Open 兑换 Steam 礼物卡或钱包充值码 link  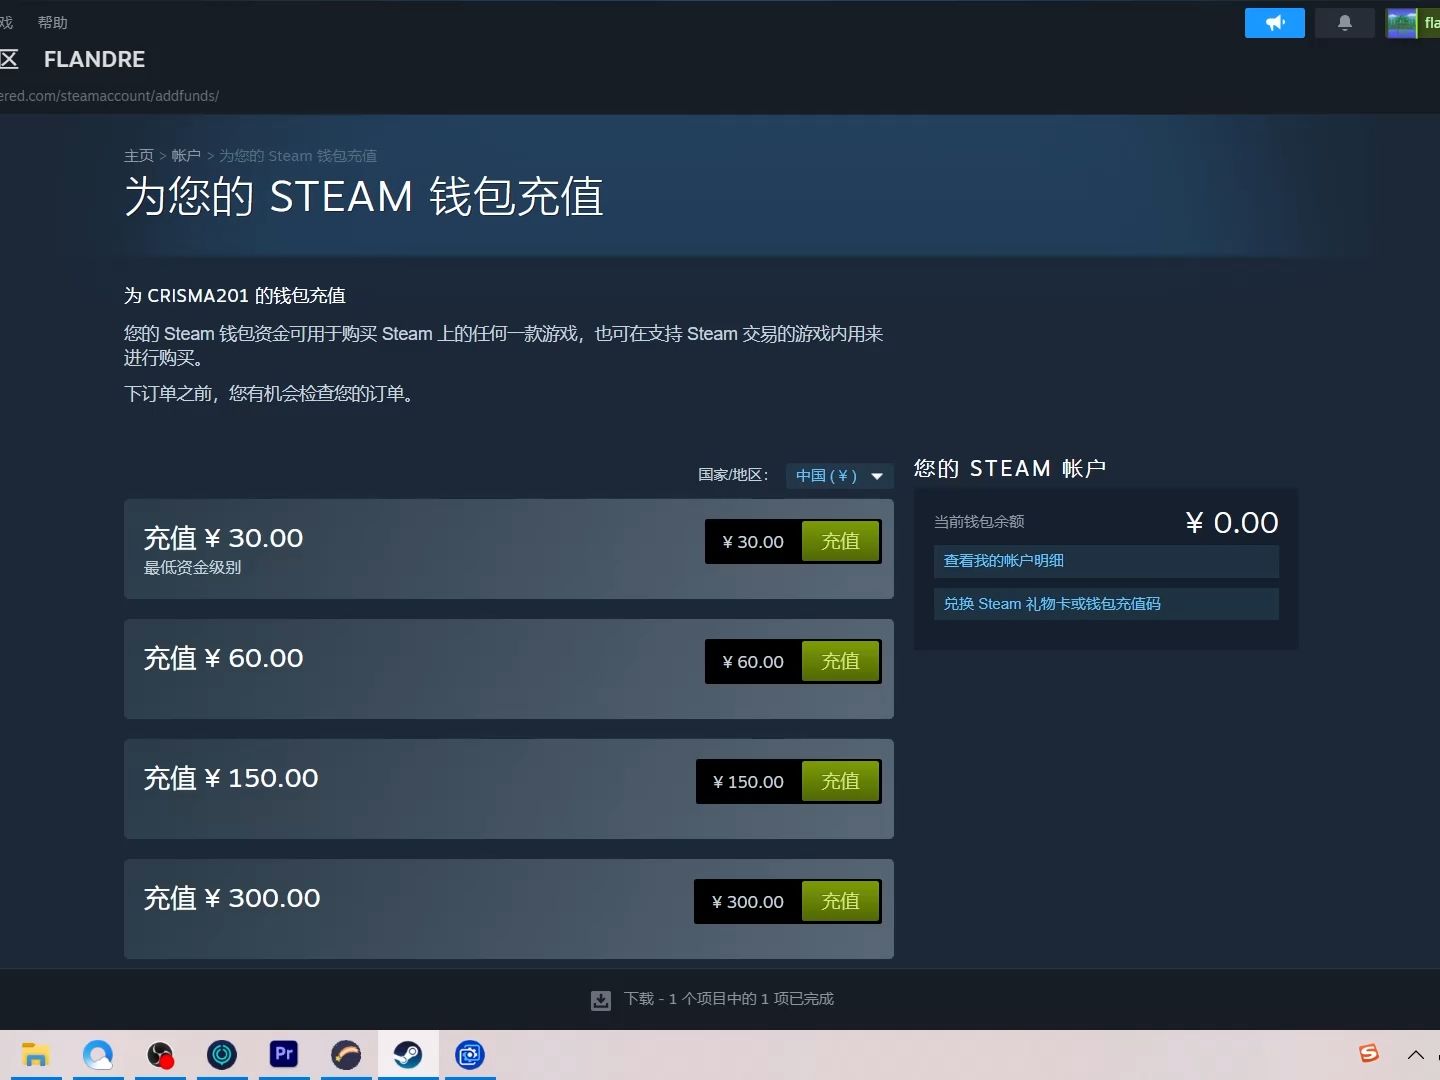pos(1106,604)
